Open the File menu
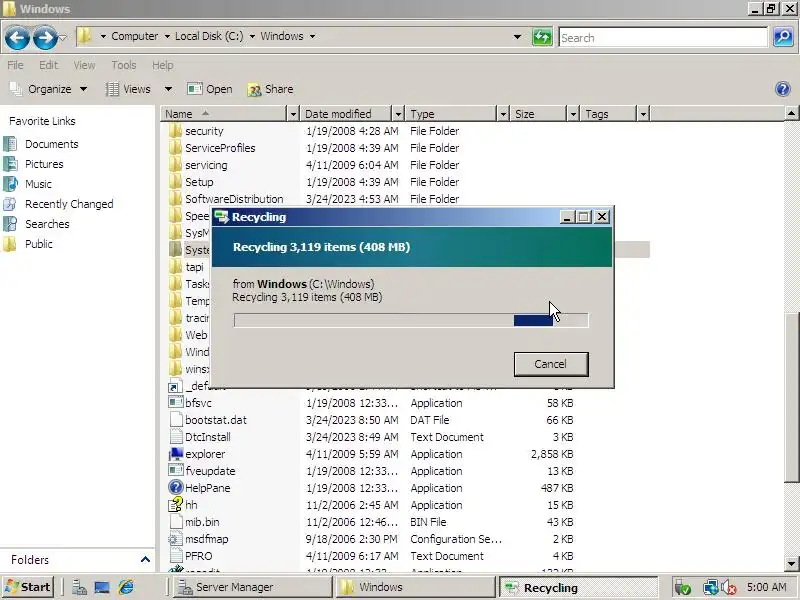This screenshot has width=800, height=600. [15, 65]
